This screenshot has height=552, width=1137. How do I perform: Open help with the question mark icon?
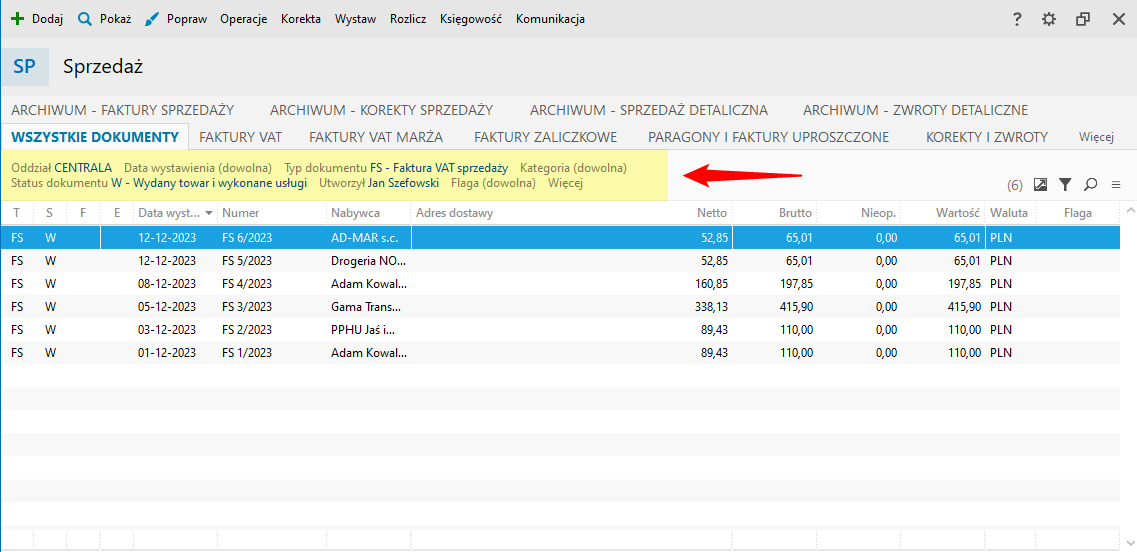point(1017,20)
